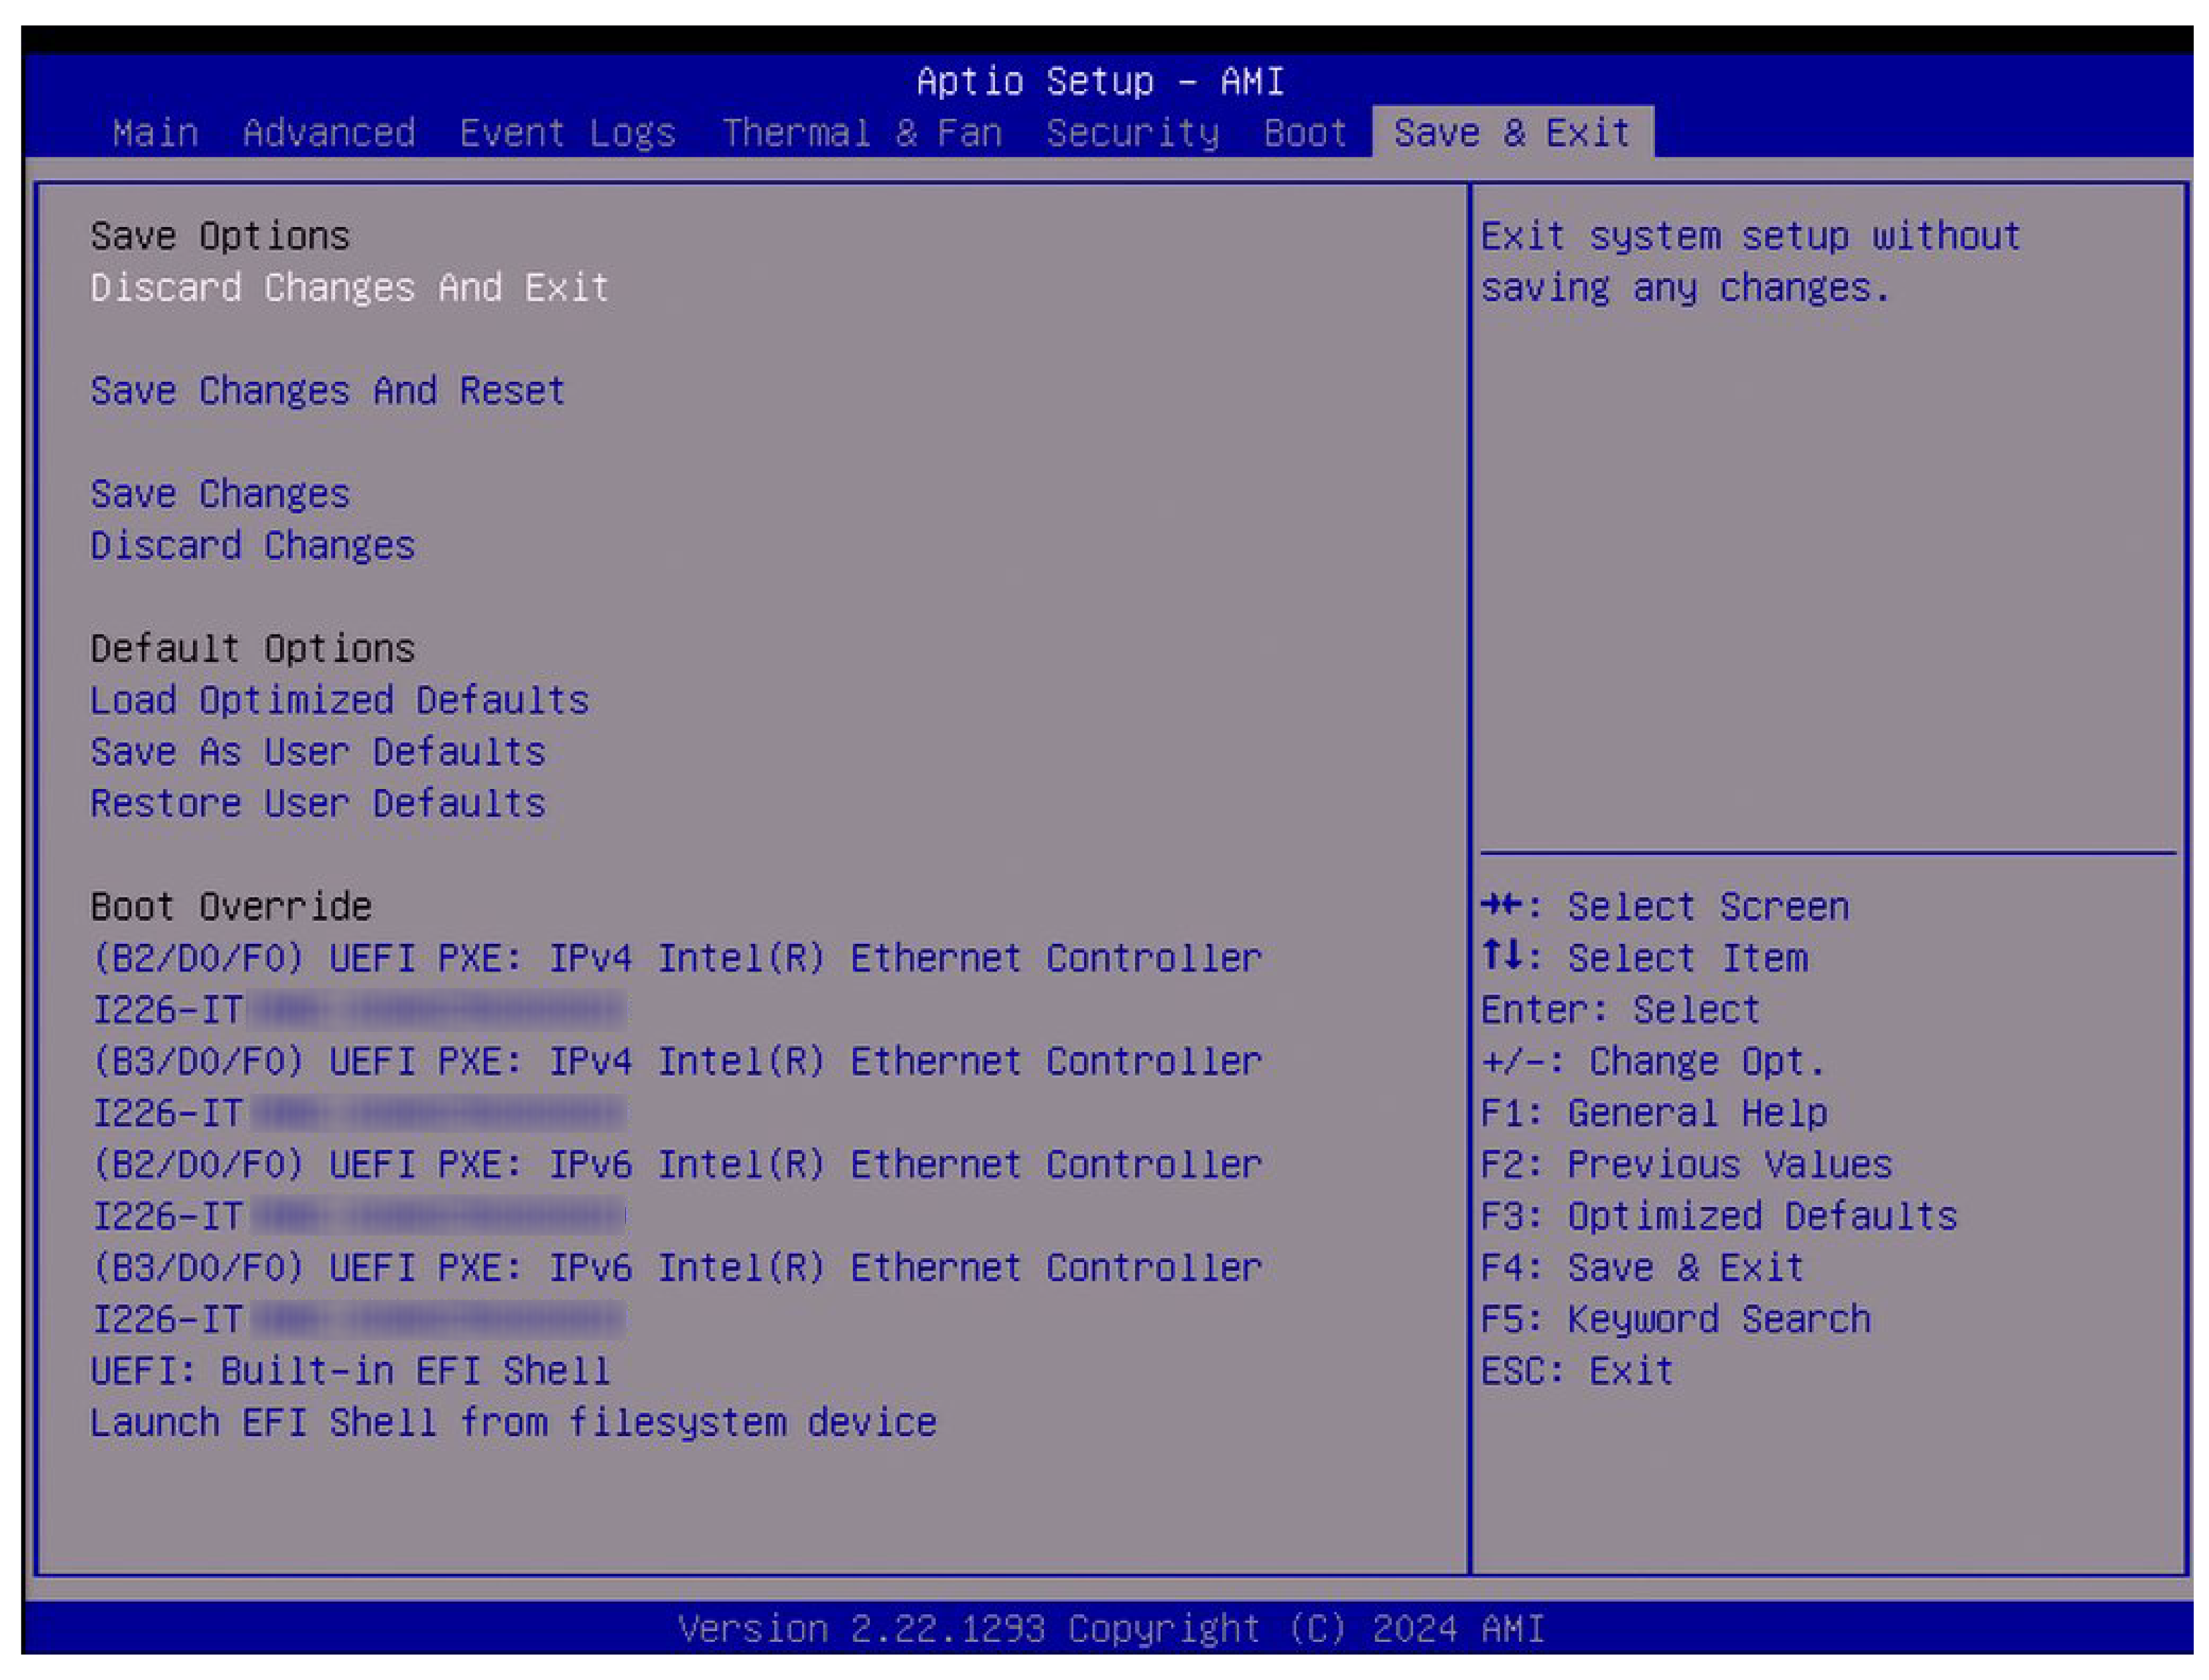Screen dimensions: 2209x1680
Task: Open the Boot tab
Action: [1304, 133]
